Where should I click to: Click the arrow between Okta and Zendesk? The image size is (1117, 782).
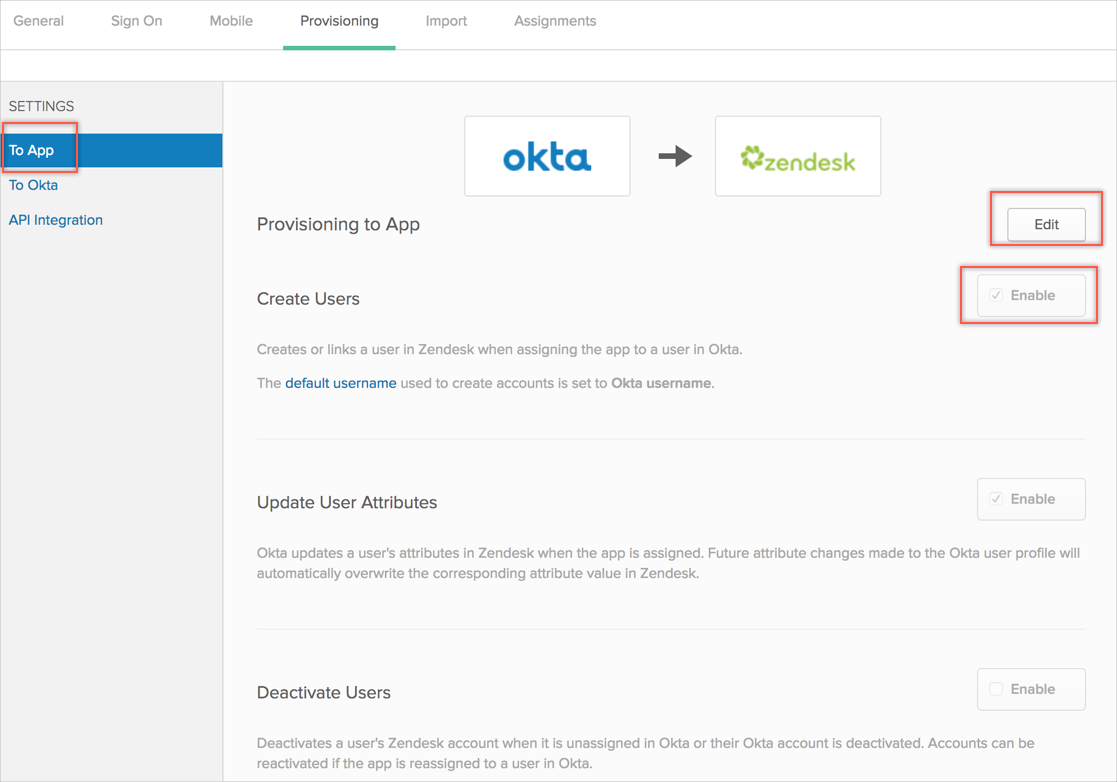(675, 156)
